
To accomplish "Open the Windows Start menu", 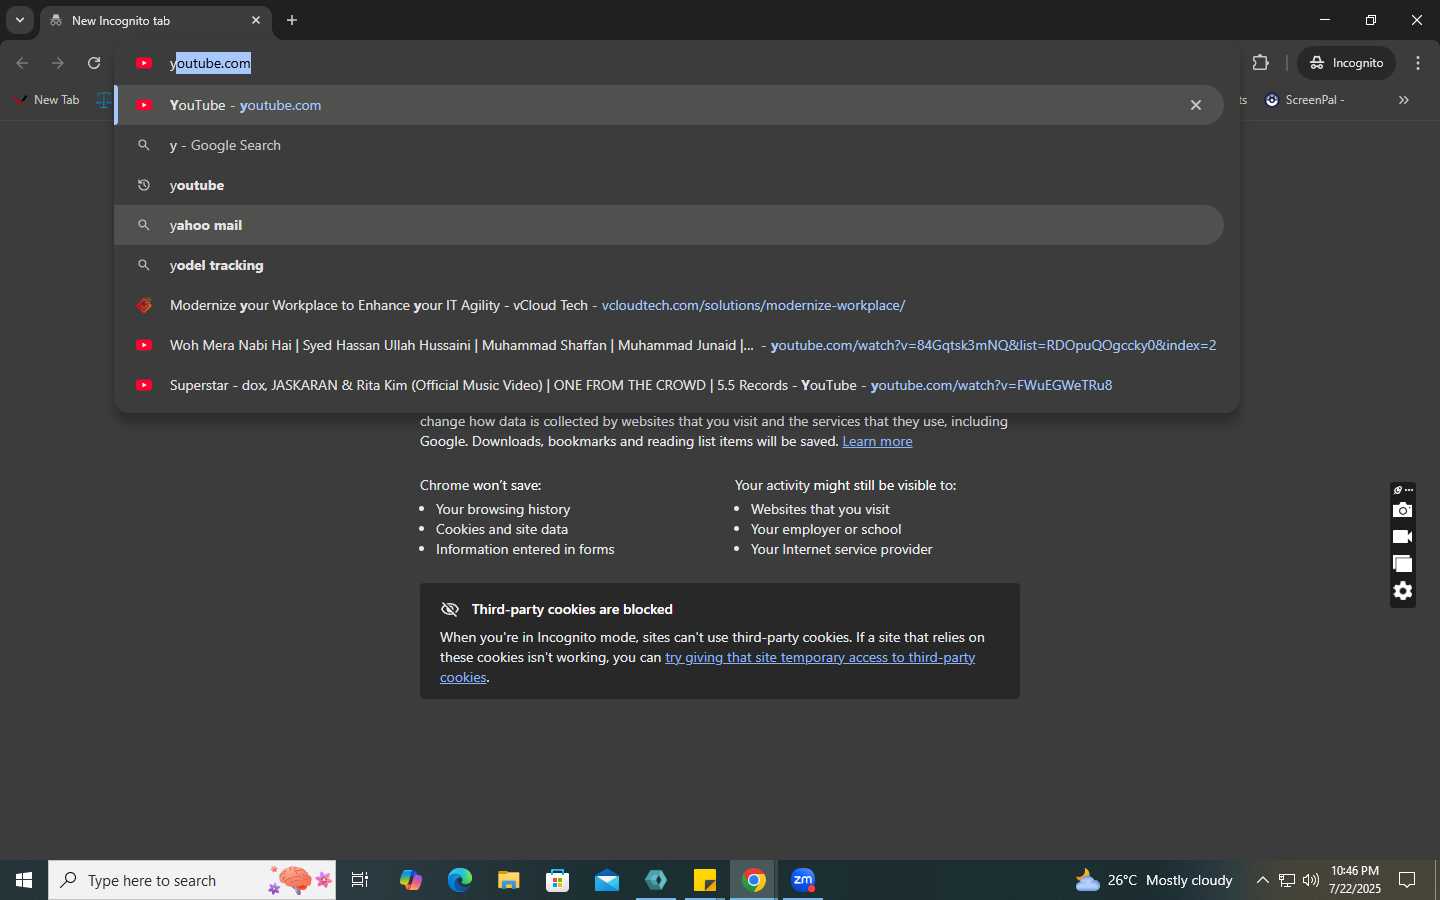I will pos(24,880).
